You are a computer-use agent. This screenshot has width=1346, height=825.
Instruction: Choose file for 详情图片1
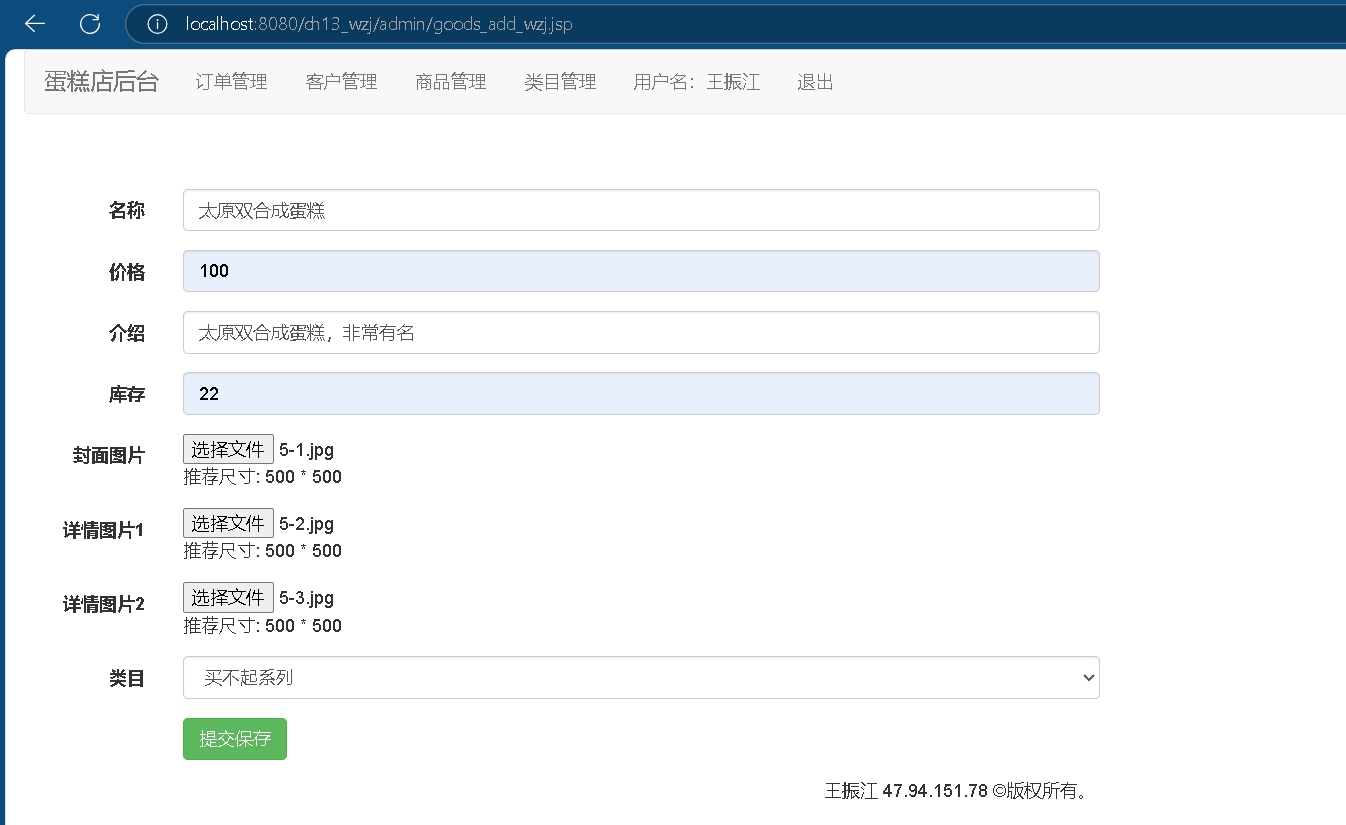coord(228,523)
